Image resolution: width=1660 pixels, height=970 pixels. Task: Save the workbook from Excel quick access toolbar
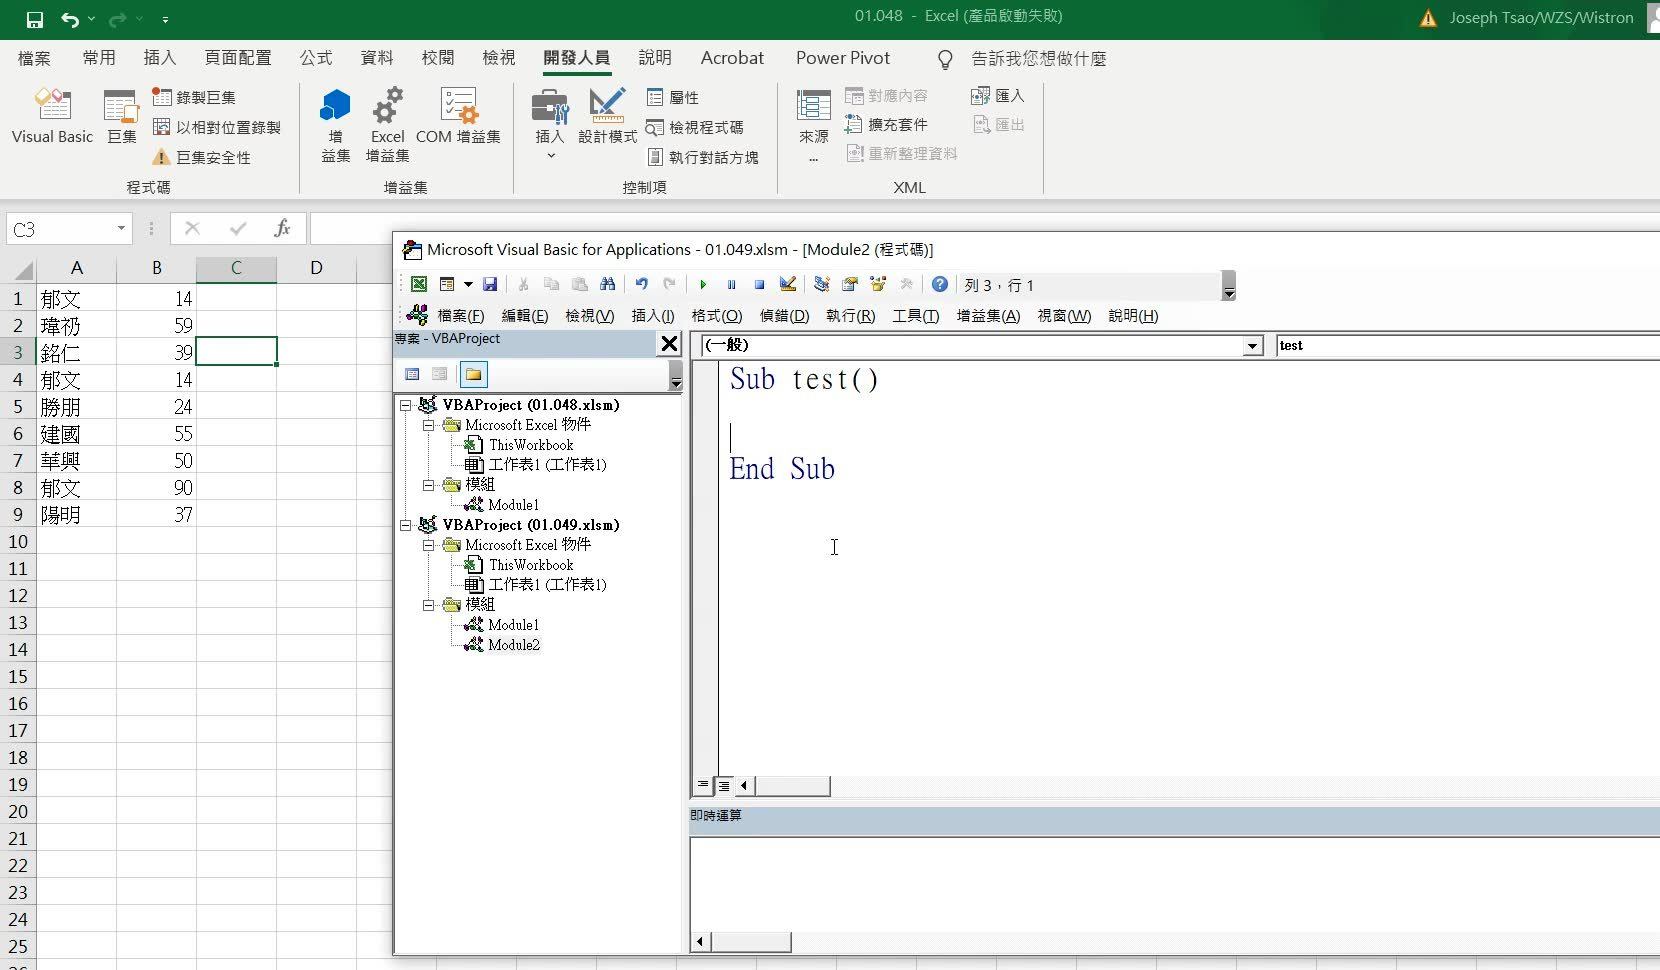coord(34,19)
